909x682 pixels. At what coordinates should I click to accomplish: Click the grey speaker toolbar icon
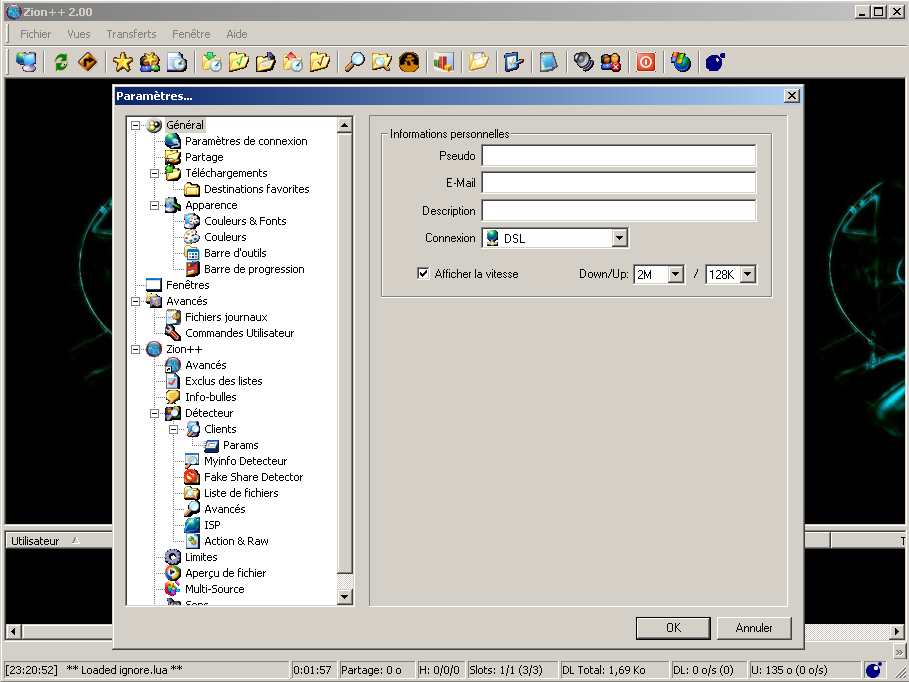point(583,62)
